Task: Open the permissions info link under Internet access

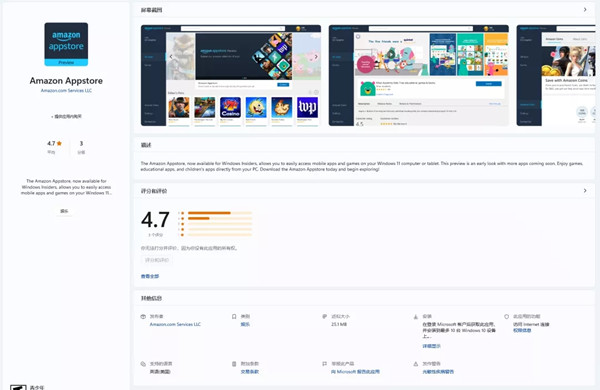Action: coord(522,330)
